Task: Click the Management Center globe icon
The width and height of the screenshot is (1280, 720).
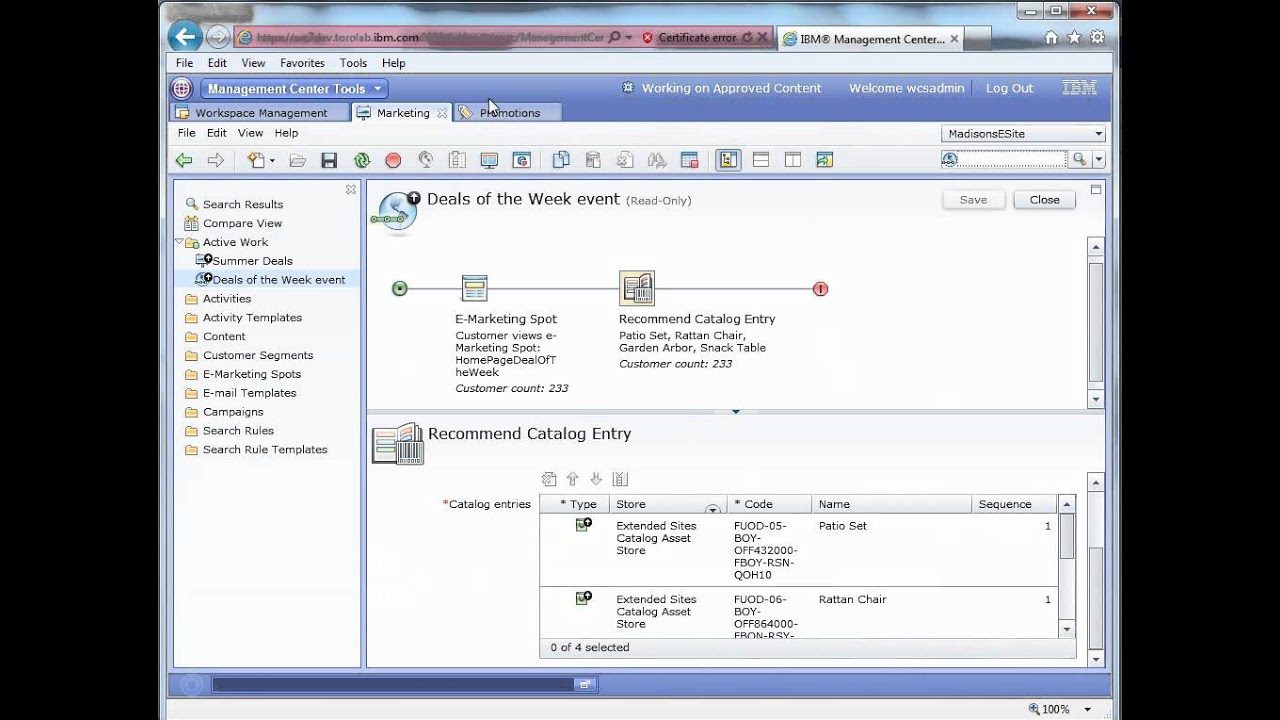Action: [x=181, y=89]
